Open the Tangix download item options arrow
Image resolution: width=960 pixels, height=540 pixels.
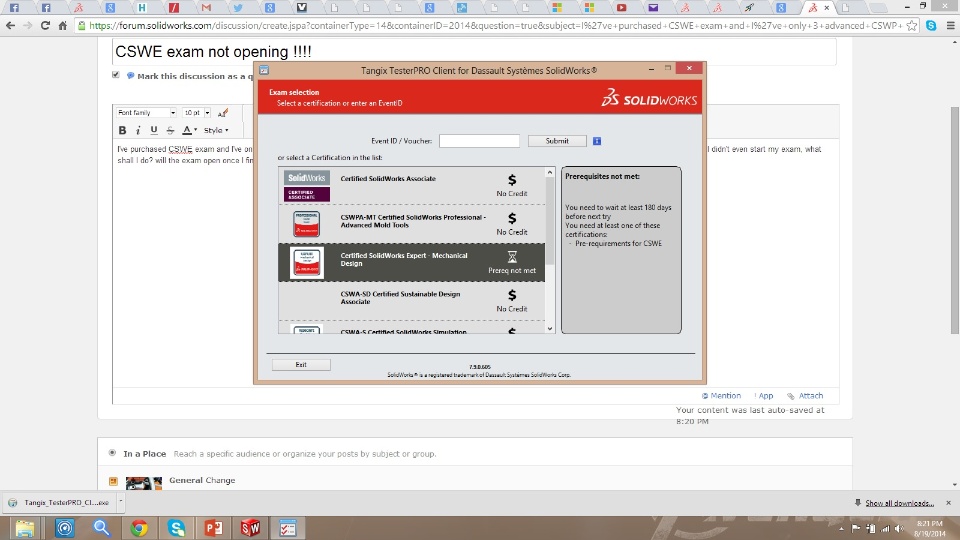coord(121,502)
